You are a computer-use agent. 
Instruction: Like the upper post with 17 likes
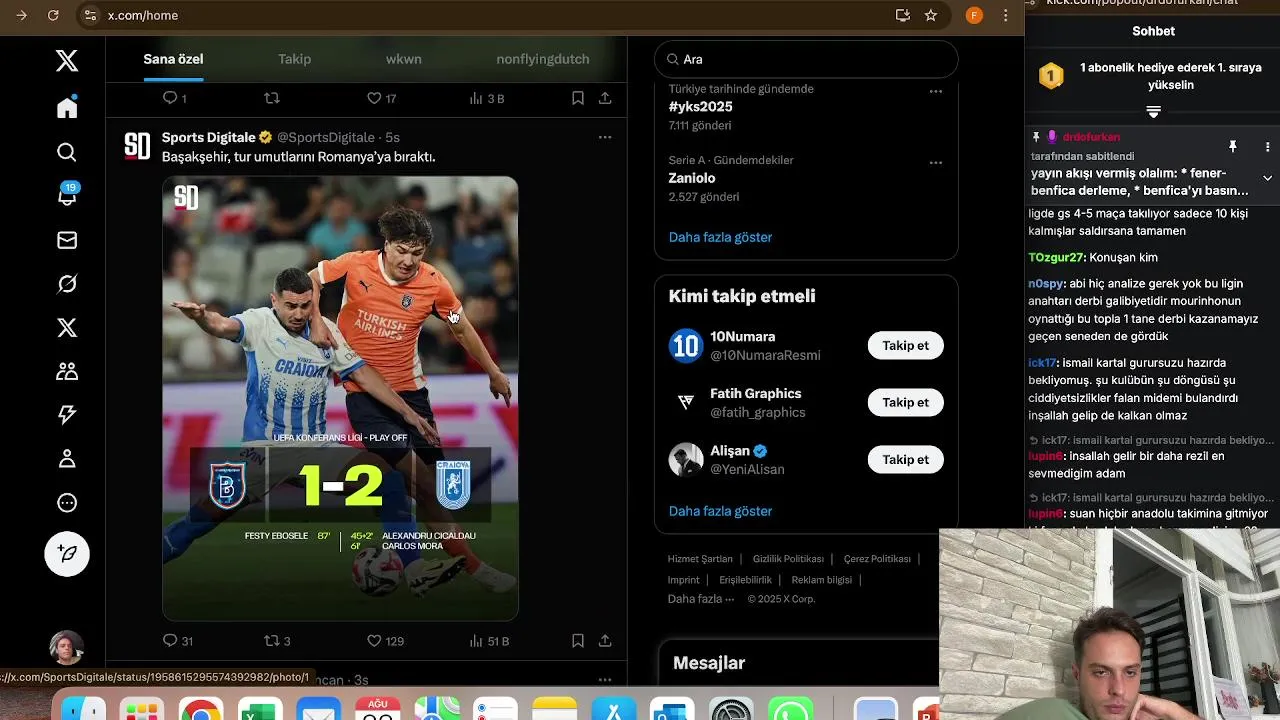pos(381,98)
